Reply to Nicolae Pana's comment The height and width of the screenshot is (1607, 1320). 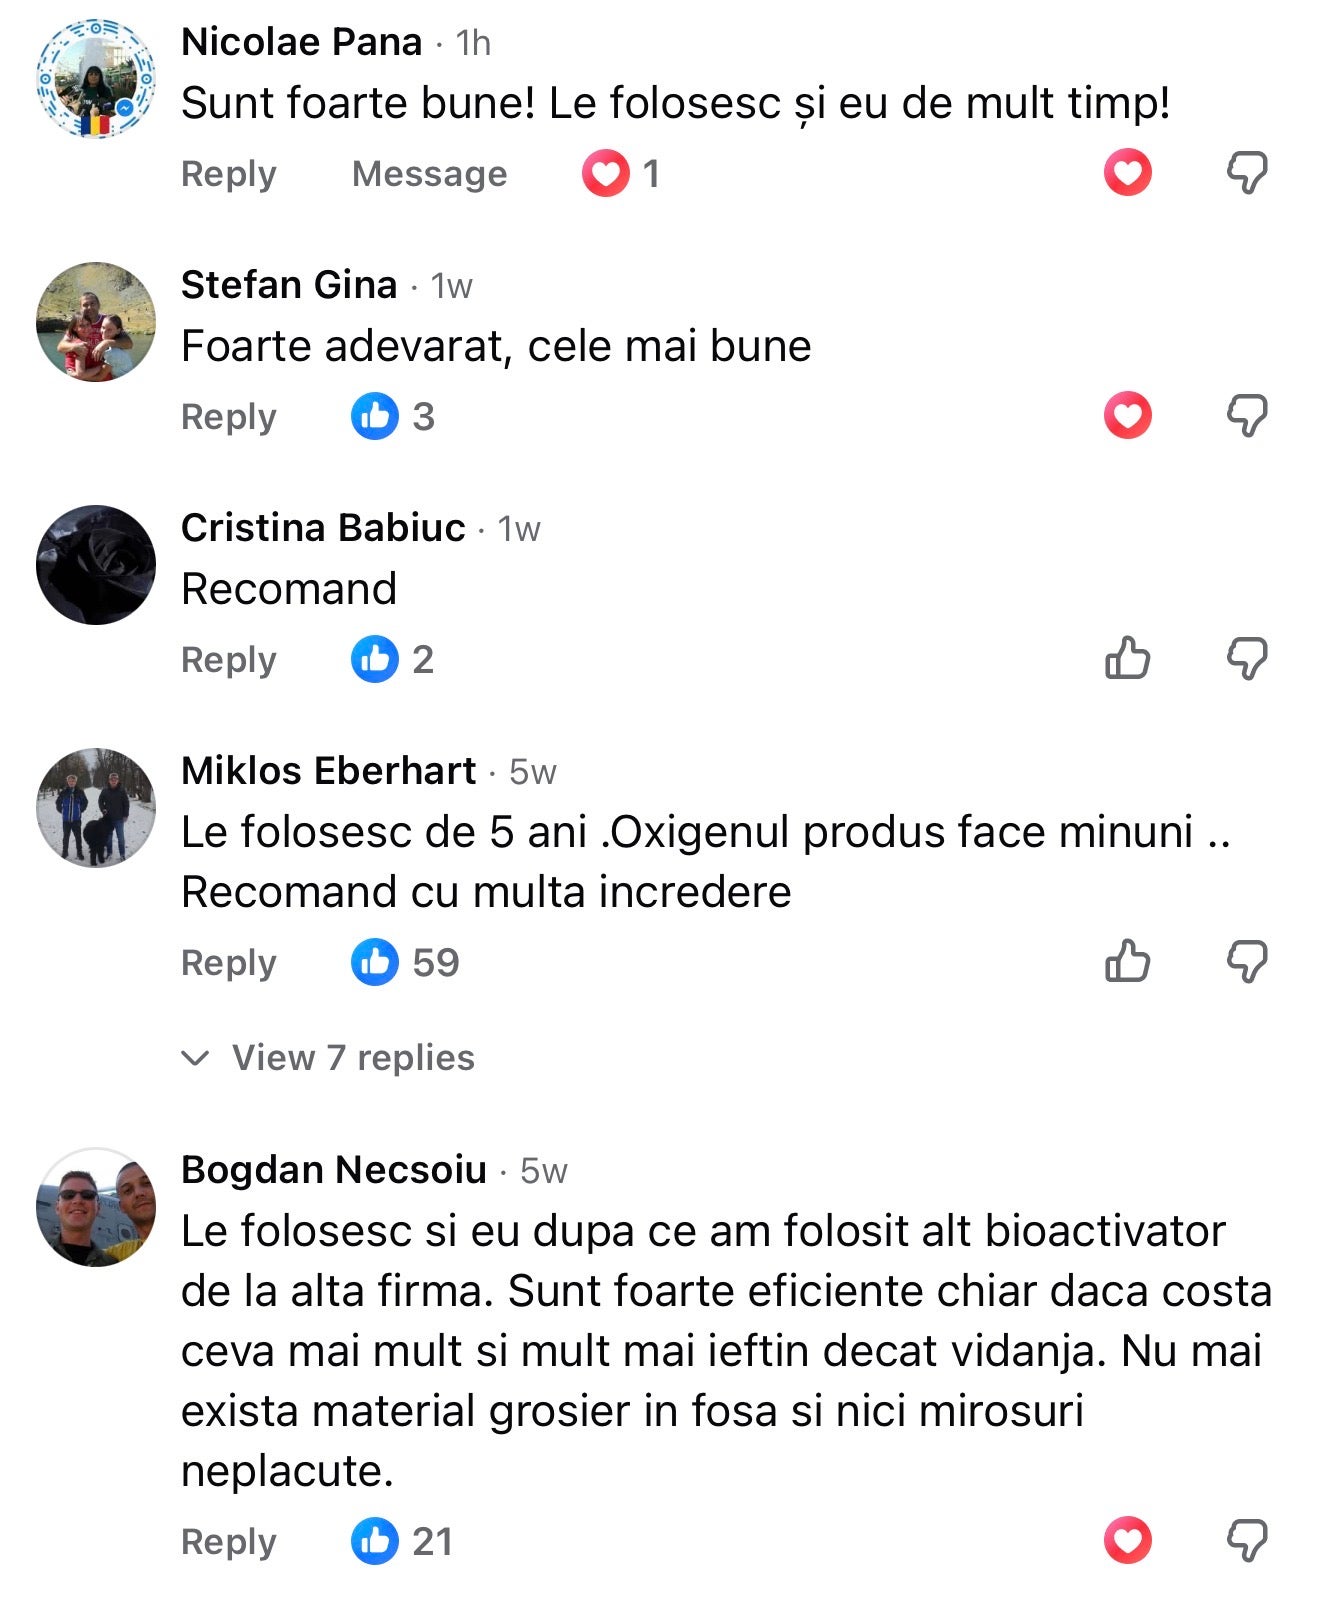[x=228, y=174]
